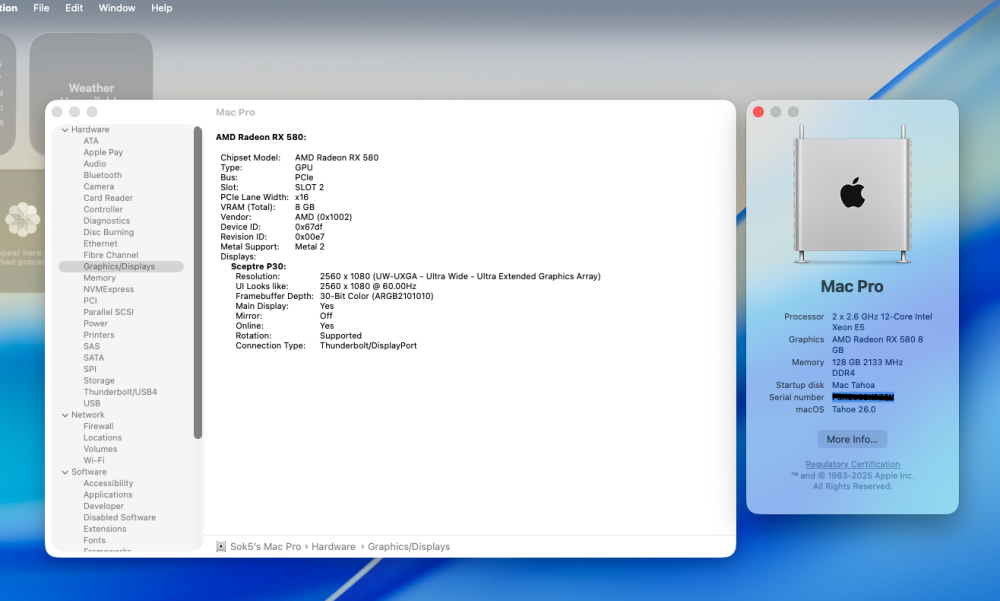Click the Device ID value 0x67df
This screenshot has height=601, width=1000.
(x=309, y=227)
